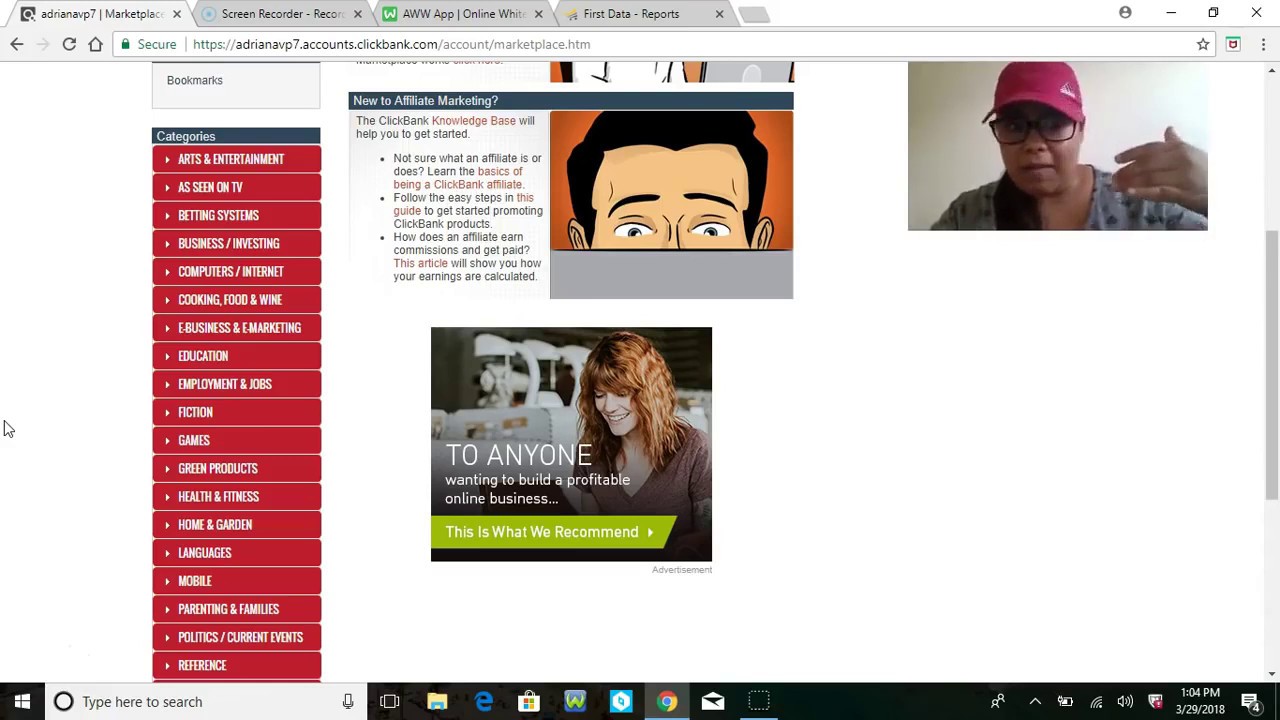The width and height of the screenshot is (1280, 720).
Task: Select the adrianavp7 Marketplace tab
Action: click(x=100, y=14)
